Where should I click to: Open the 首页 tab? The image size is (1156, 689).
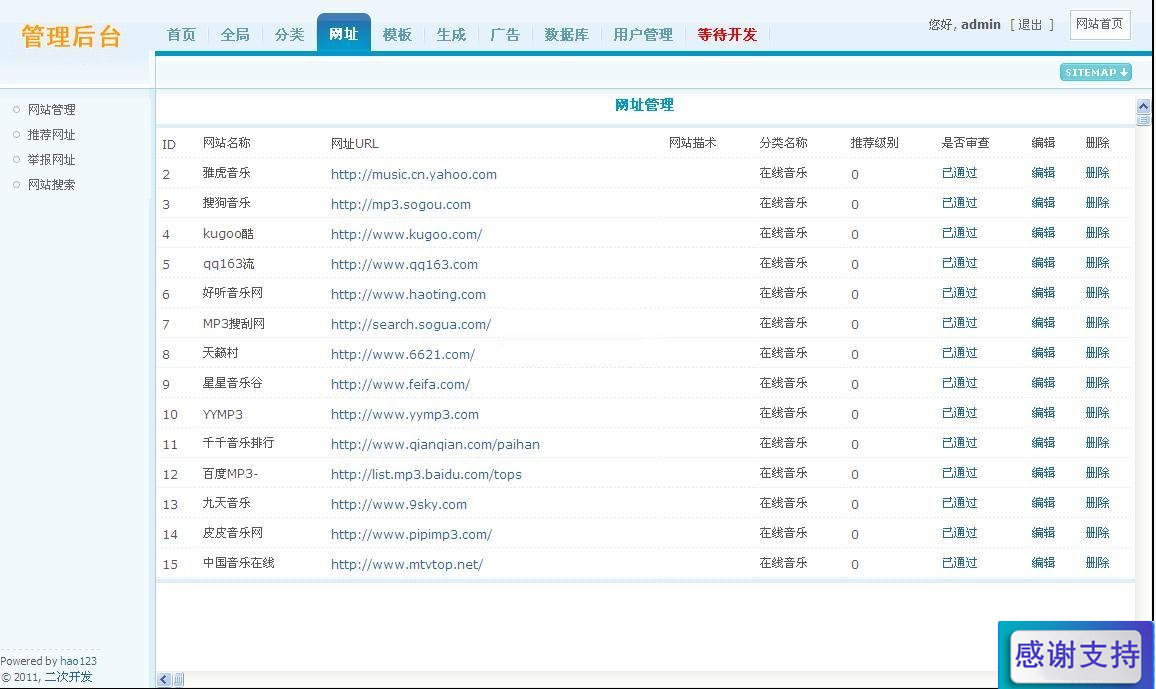pyautogui.click(x=181, y=35)
